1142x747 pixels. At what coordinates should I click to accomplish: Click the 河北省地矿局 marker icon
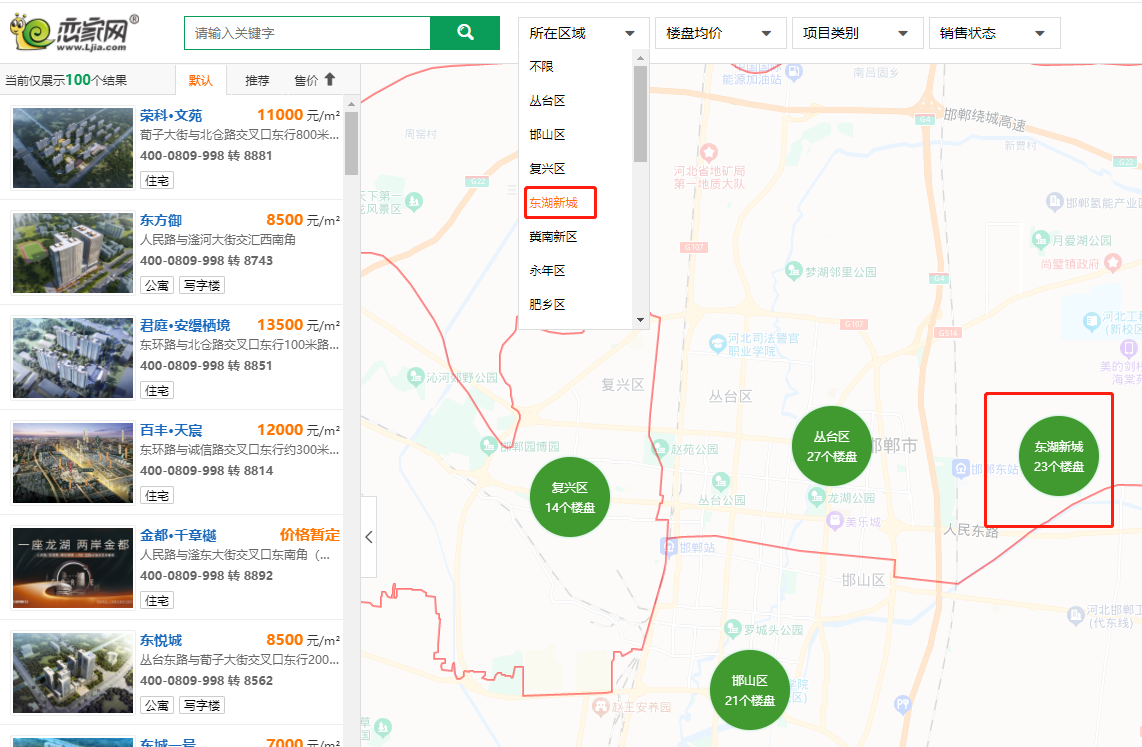coord(709,153)
